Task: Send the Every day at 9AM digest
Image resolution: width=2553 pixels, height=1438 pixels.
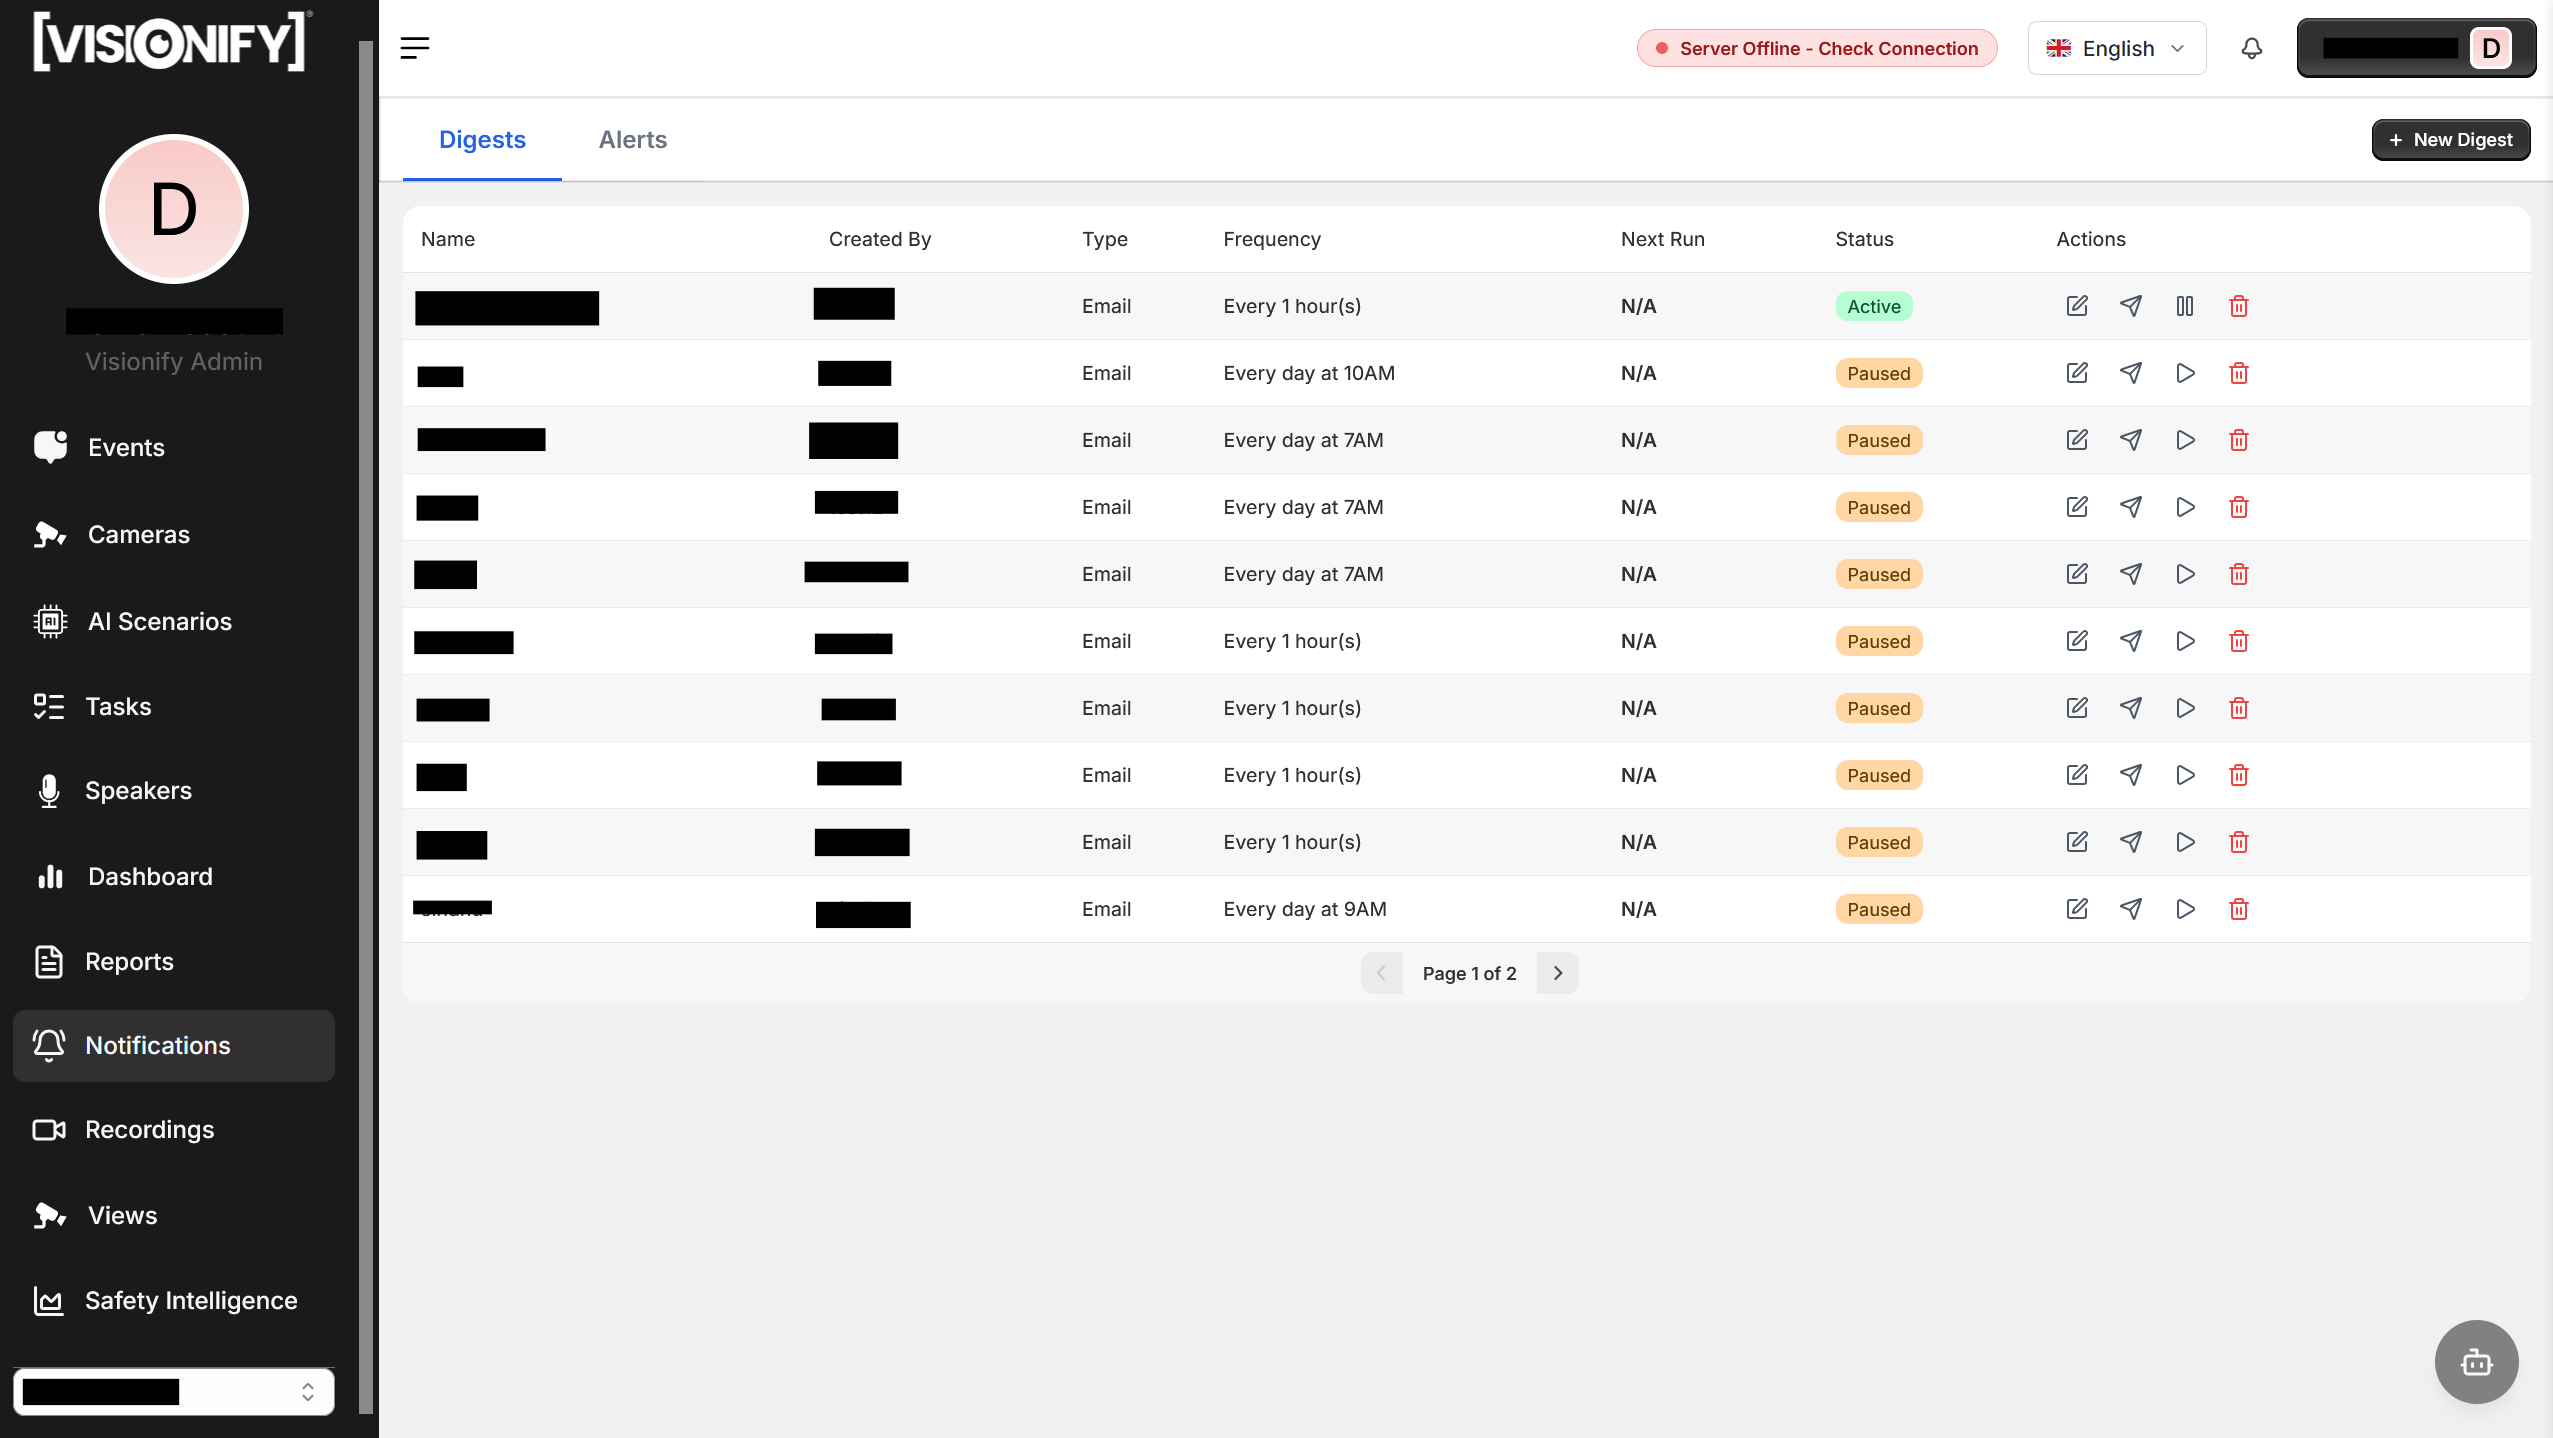Action: coord(2131,909)
